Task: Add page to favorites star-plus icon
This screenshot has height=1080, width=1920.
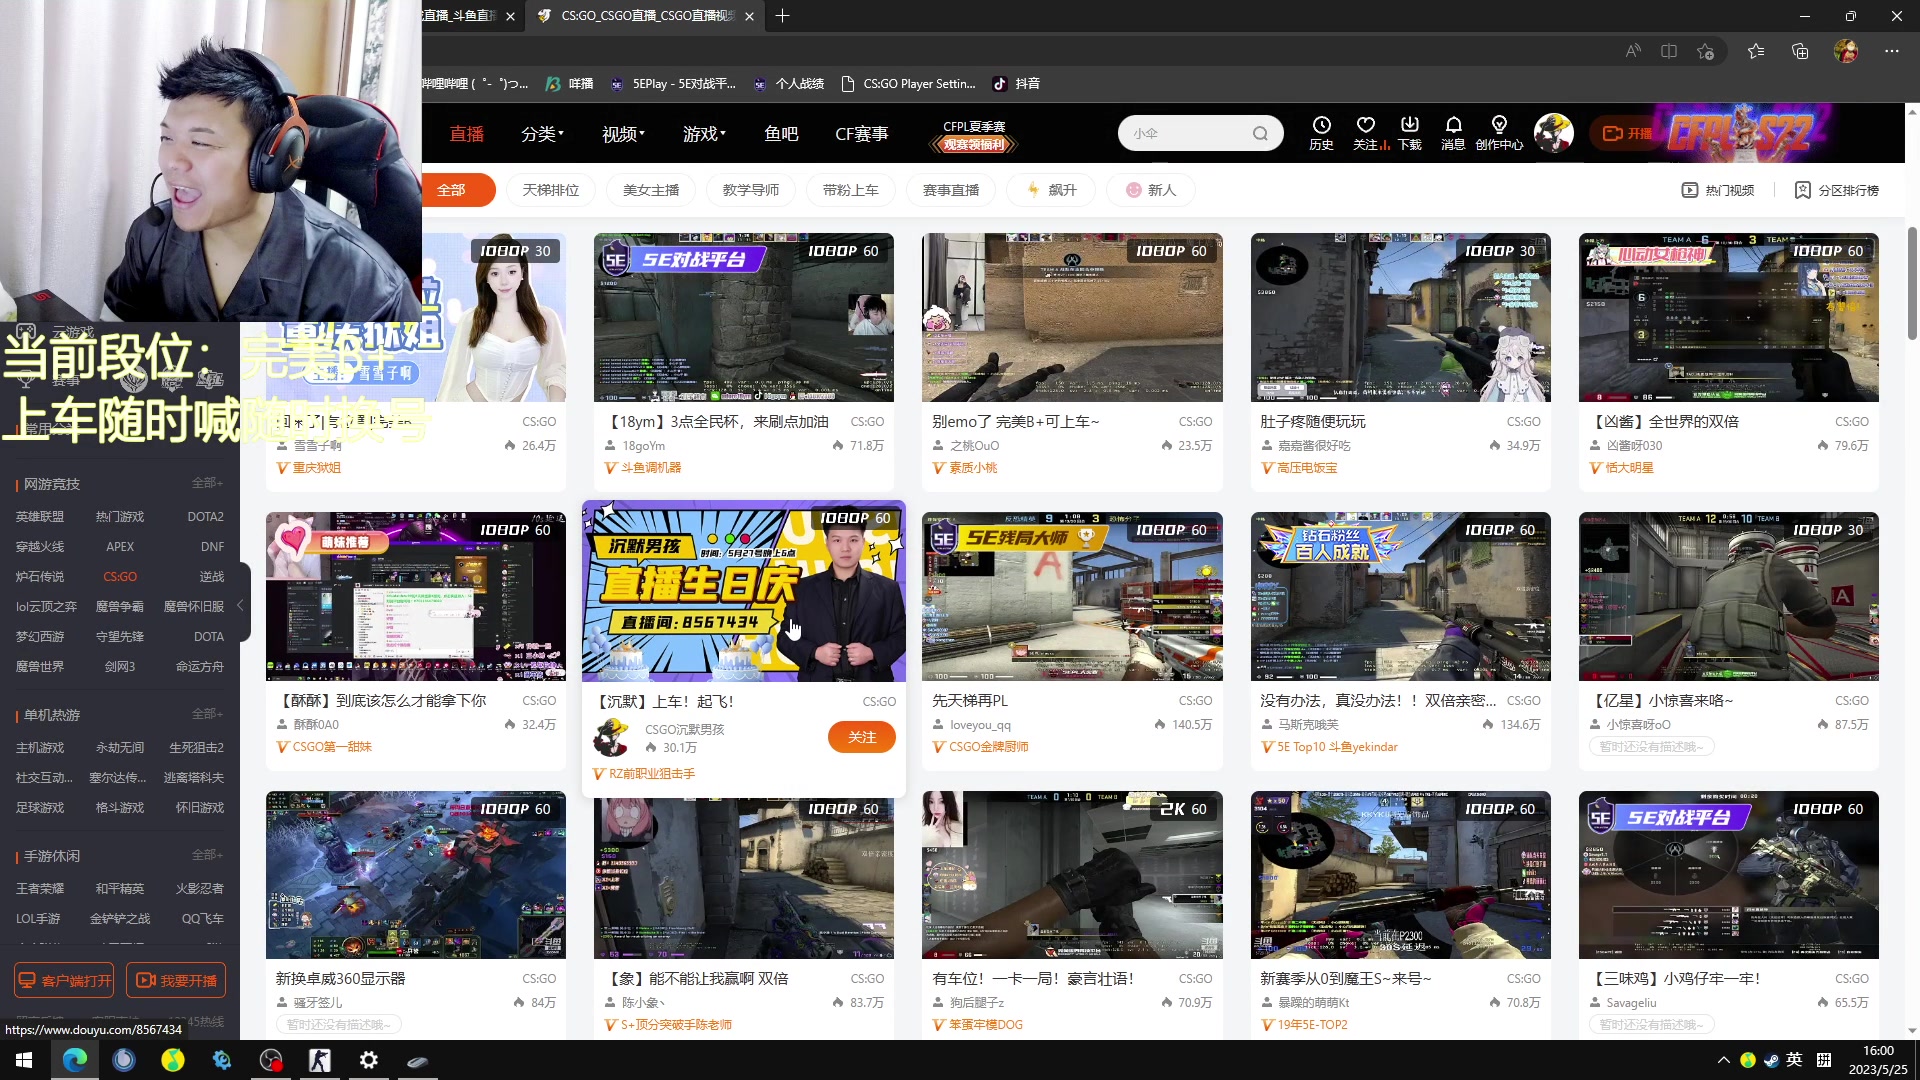Action: coord(1706,51)
